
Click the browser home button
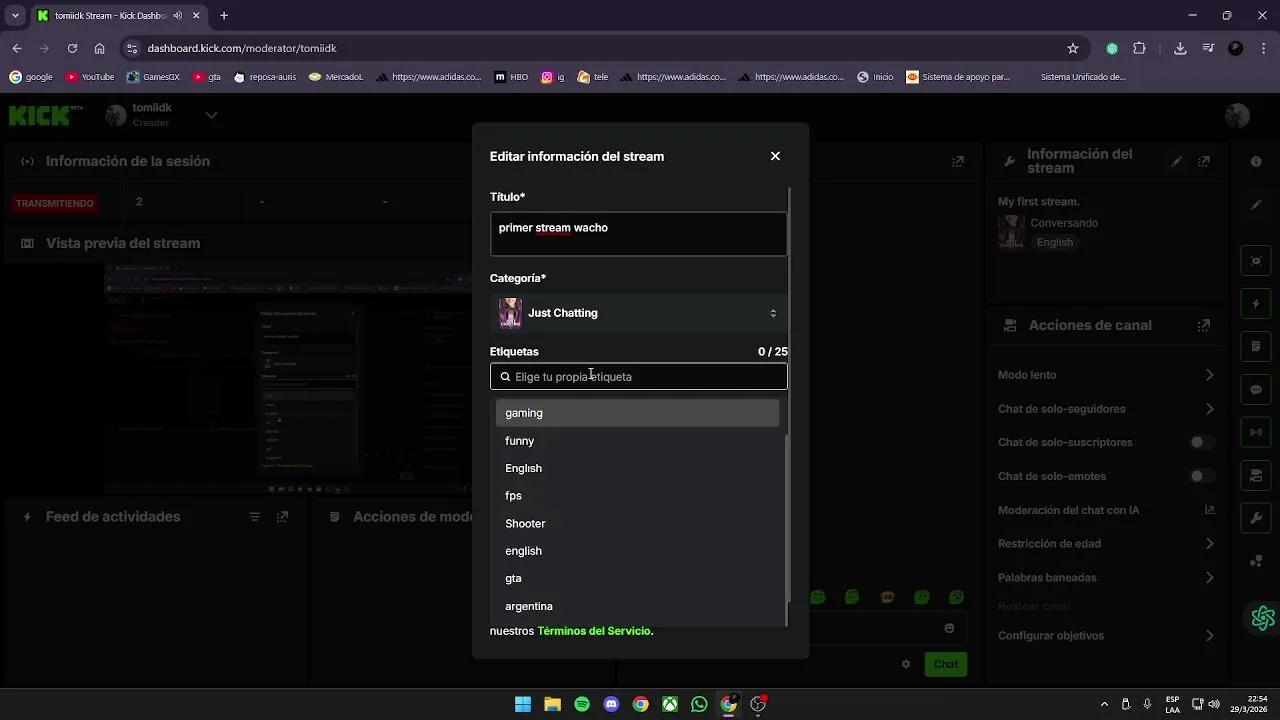point(100,48)
